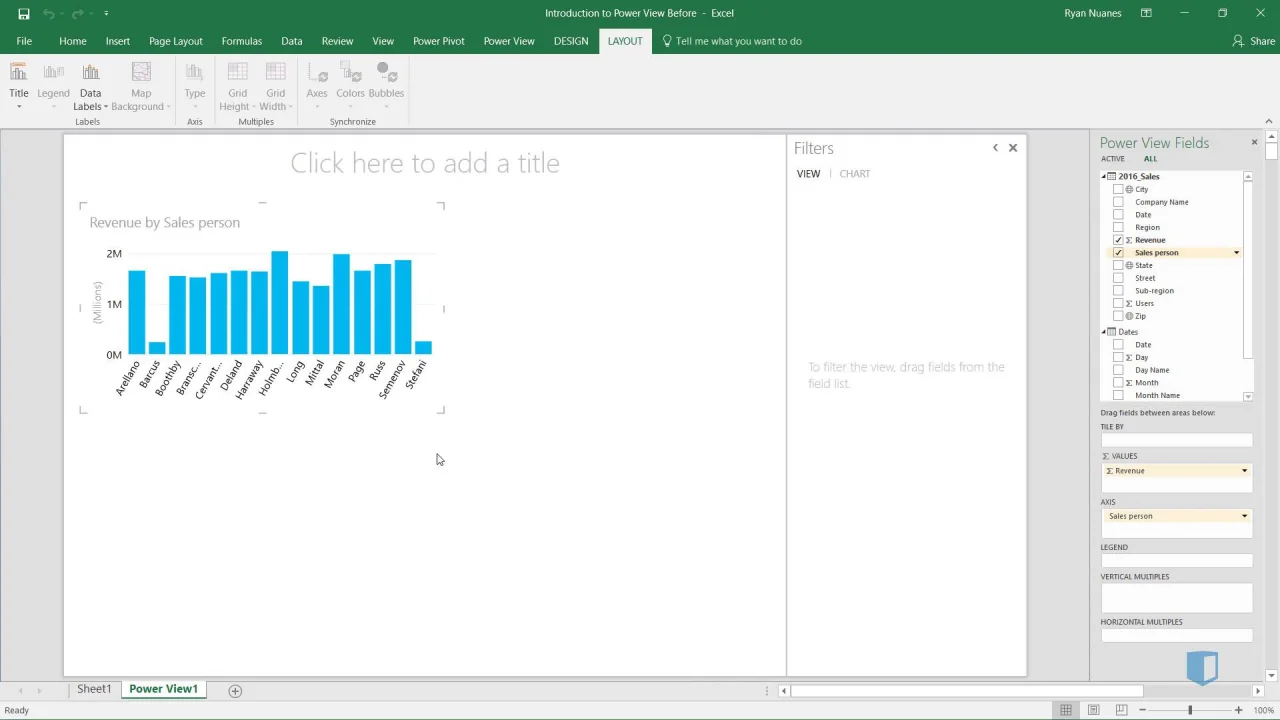Open Sales person field dropdown in field list
Image resolution: width=1280 pixels, height=720 pixels.
(1236, 253)
